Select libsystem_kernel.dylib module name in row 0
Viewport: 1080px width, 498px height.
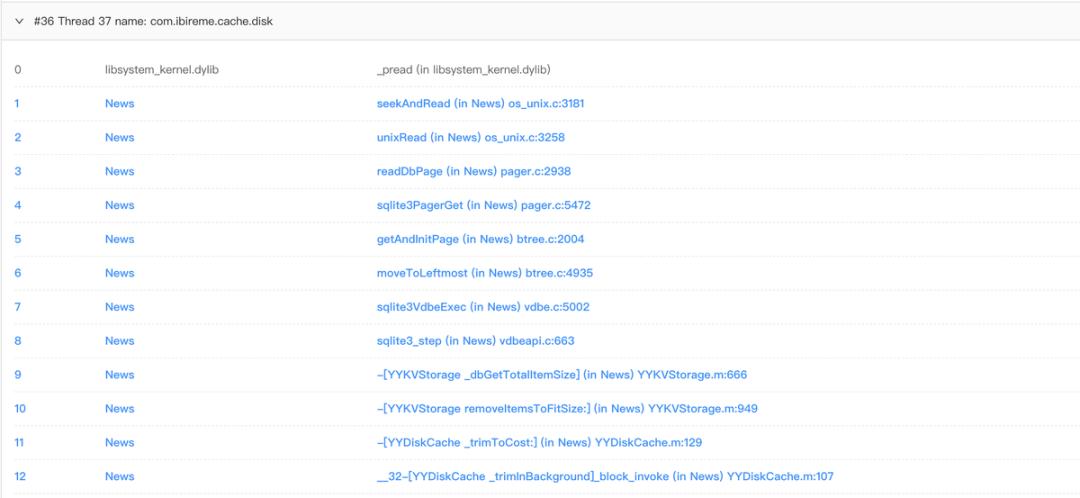(x=162, y=70)
